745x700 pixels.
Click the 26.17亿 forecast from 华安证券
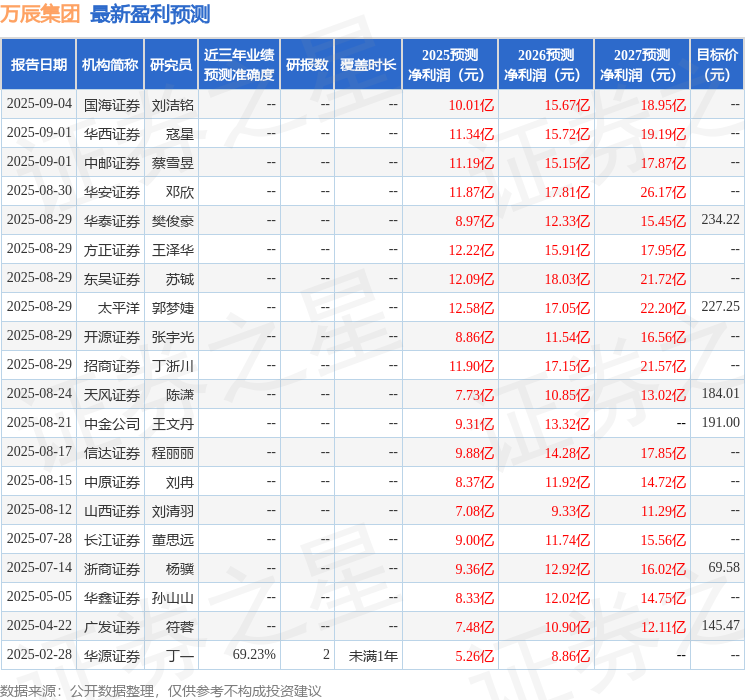coord(663,192)
